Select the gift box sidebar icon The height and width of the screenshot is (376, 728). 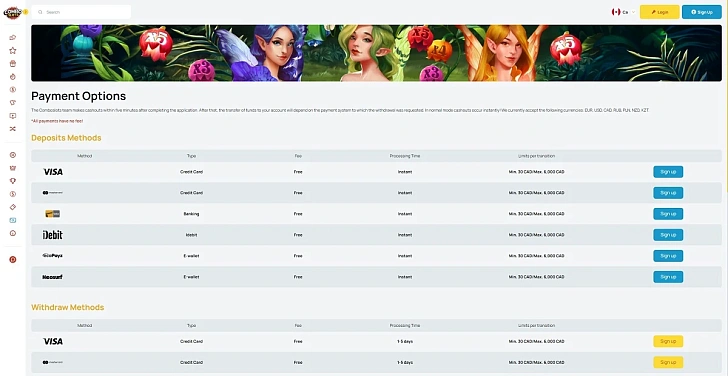pos(13,64)
